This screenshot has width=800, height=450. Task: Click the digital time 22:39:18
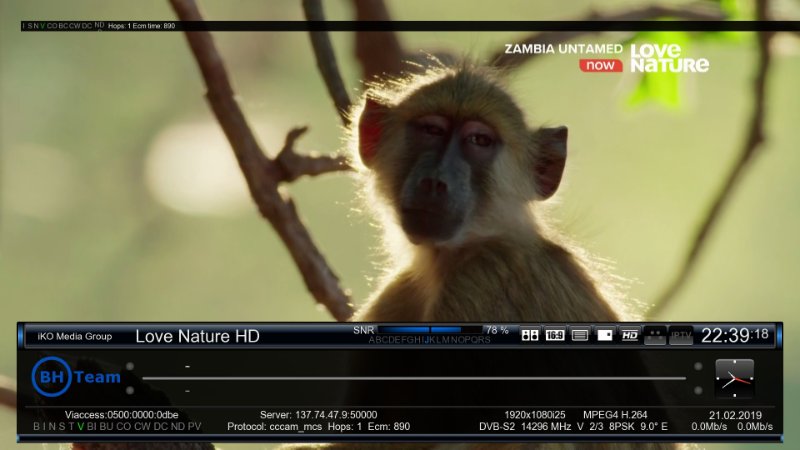(x=735, y=336)
